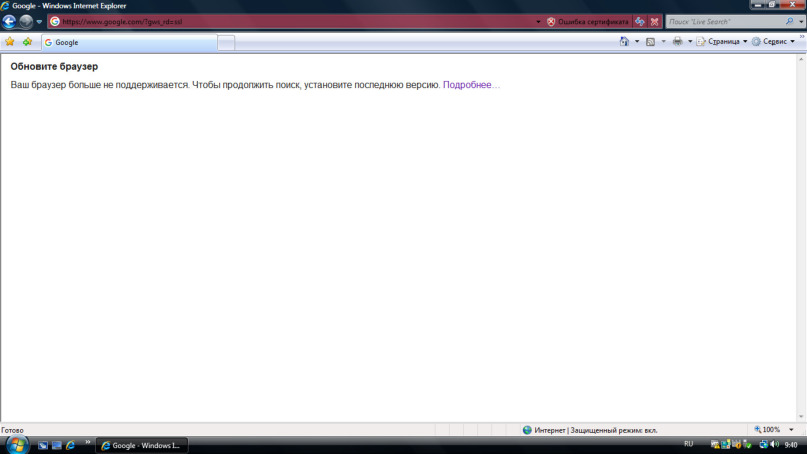Open the Windows Start orb
The width and height of the screenshot is (807, 454).
pos(15,444)
